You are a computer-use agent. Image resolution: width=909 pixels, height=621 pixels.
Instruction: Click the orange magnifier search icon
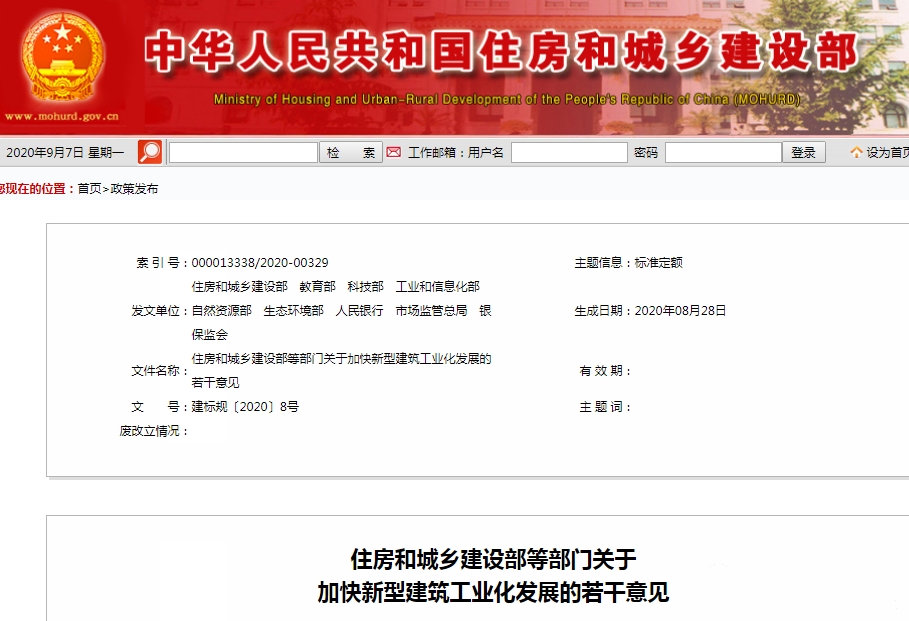coord(150,152)
